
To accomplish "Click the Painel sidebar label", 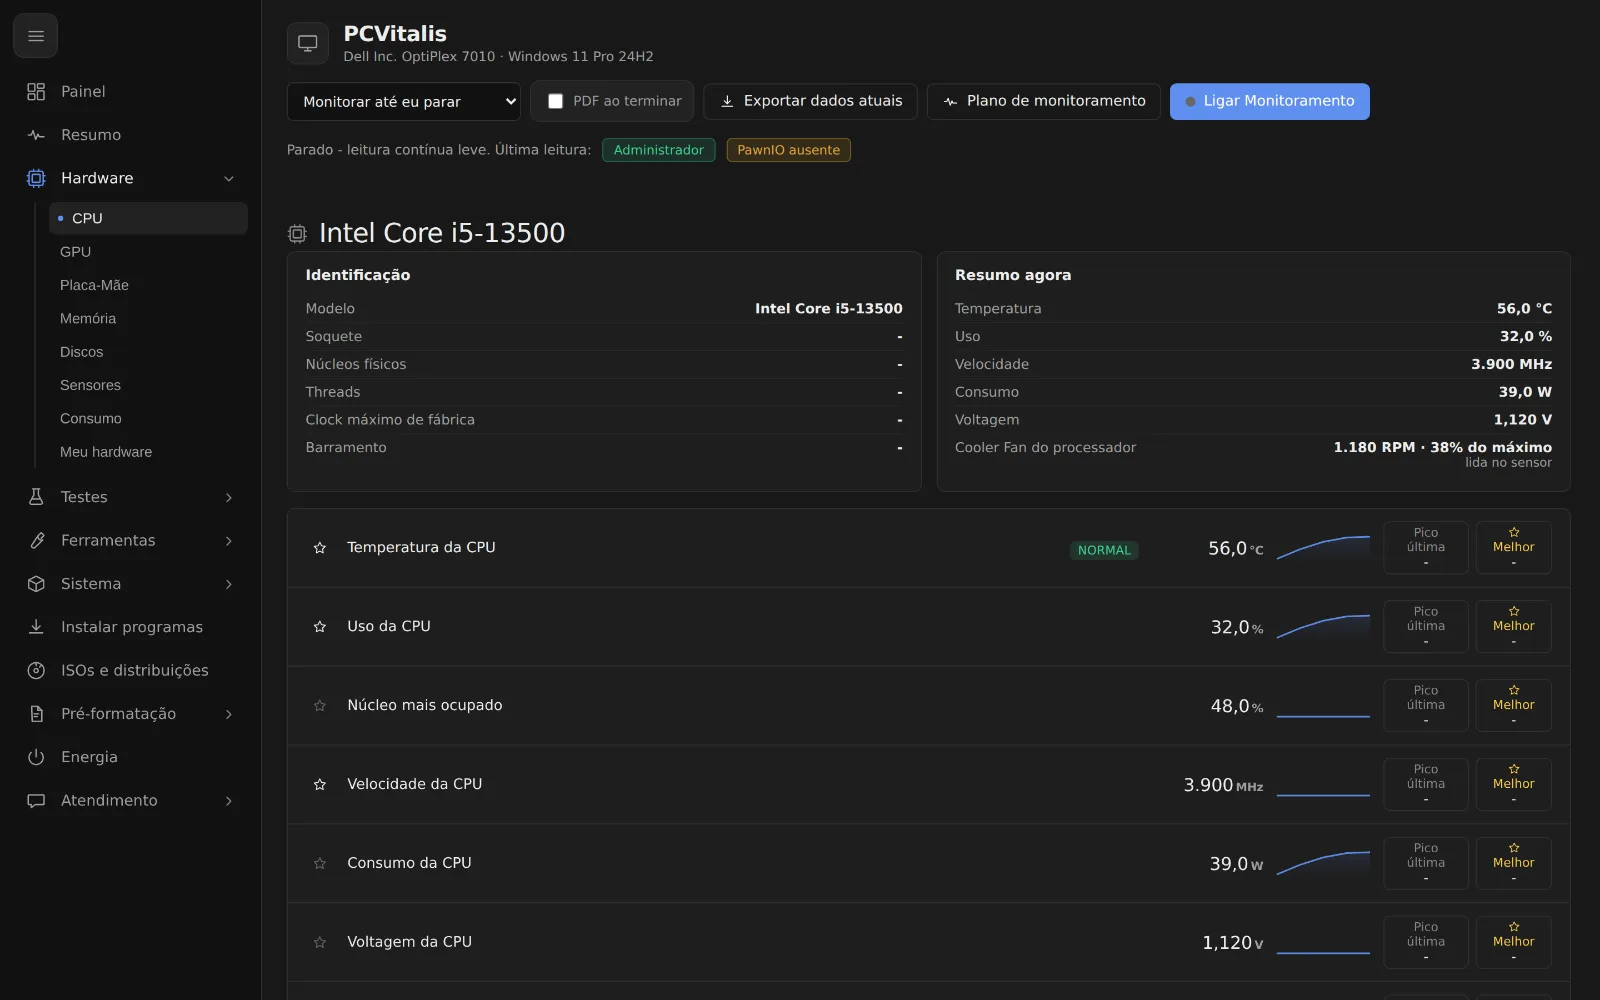I will [83, 92].
